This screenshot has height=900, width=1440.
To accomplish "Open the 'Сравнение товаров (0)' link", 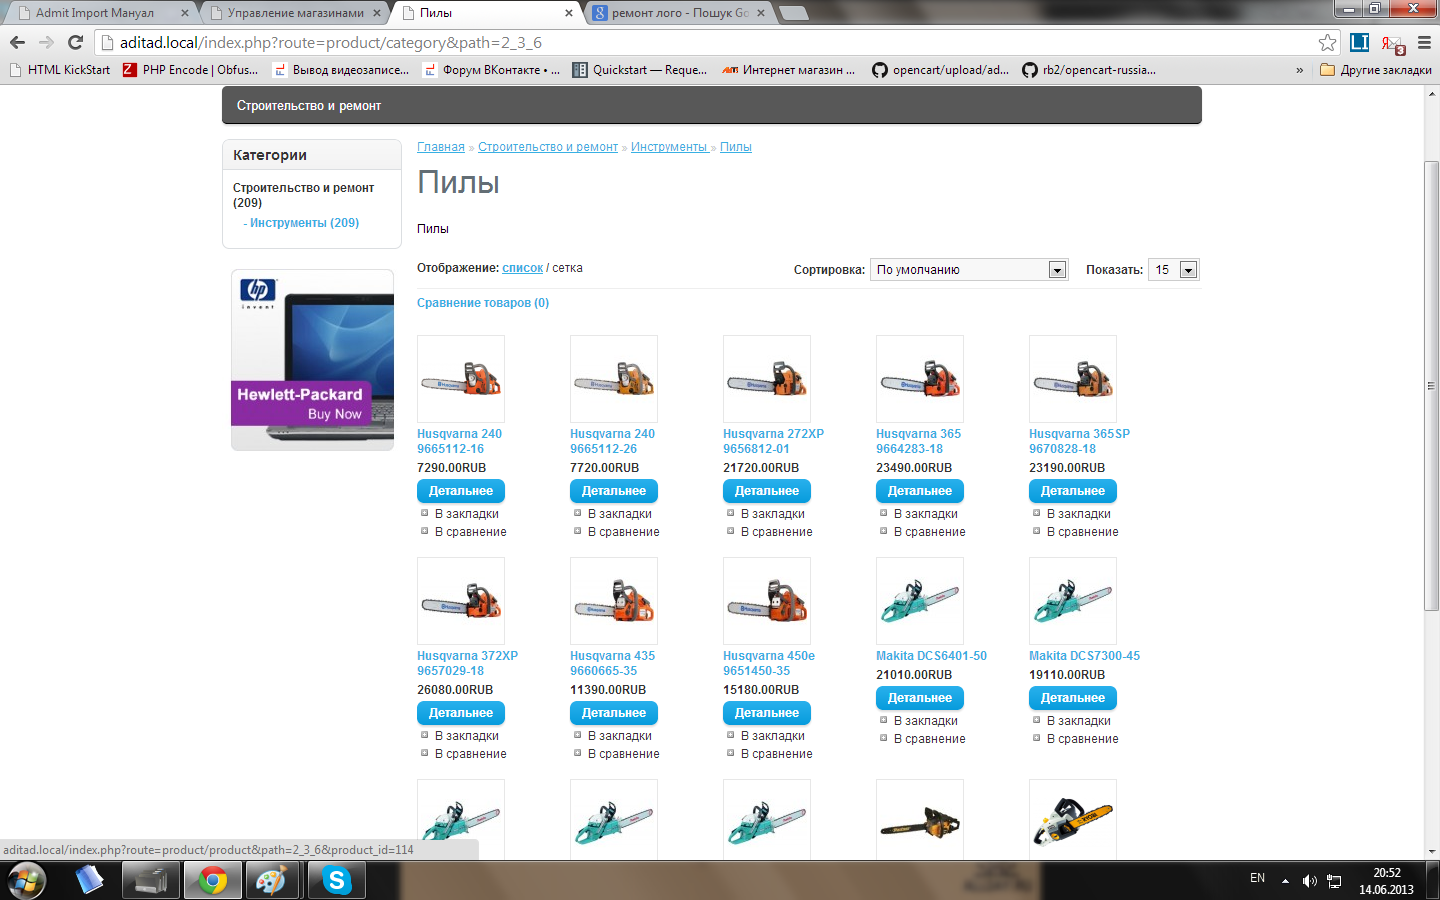I will click(x=483, y=303).
